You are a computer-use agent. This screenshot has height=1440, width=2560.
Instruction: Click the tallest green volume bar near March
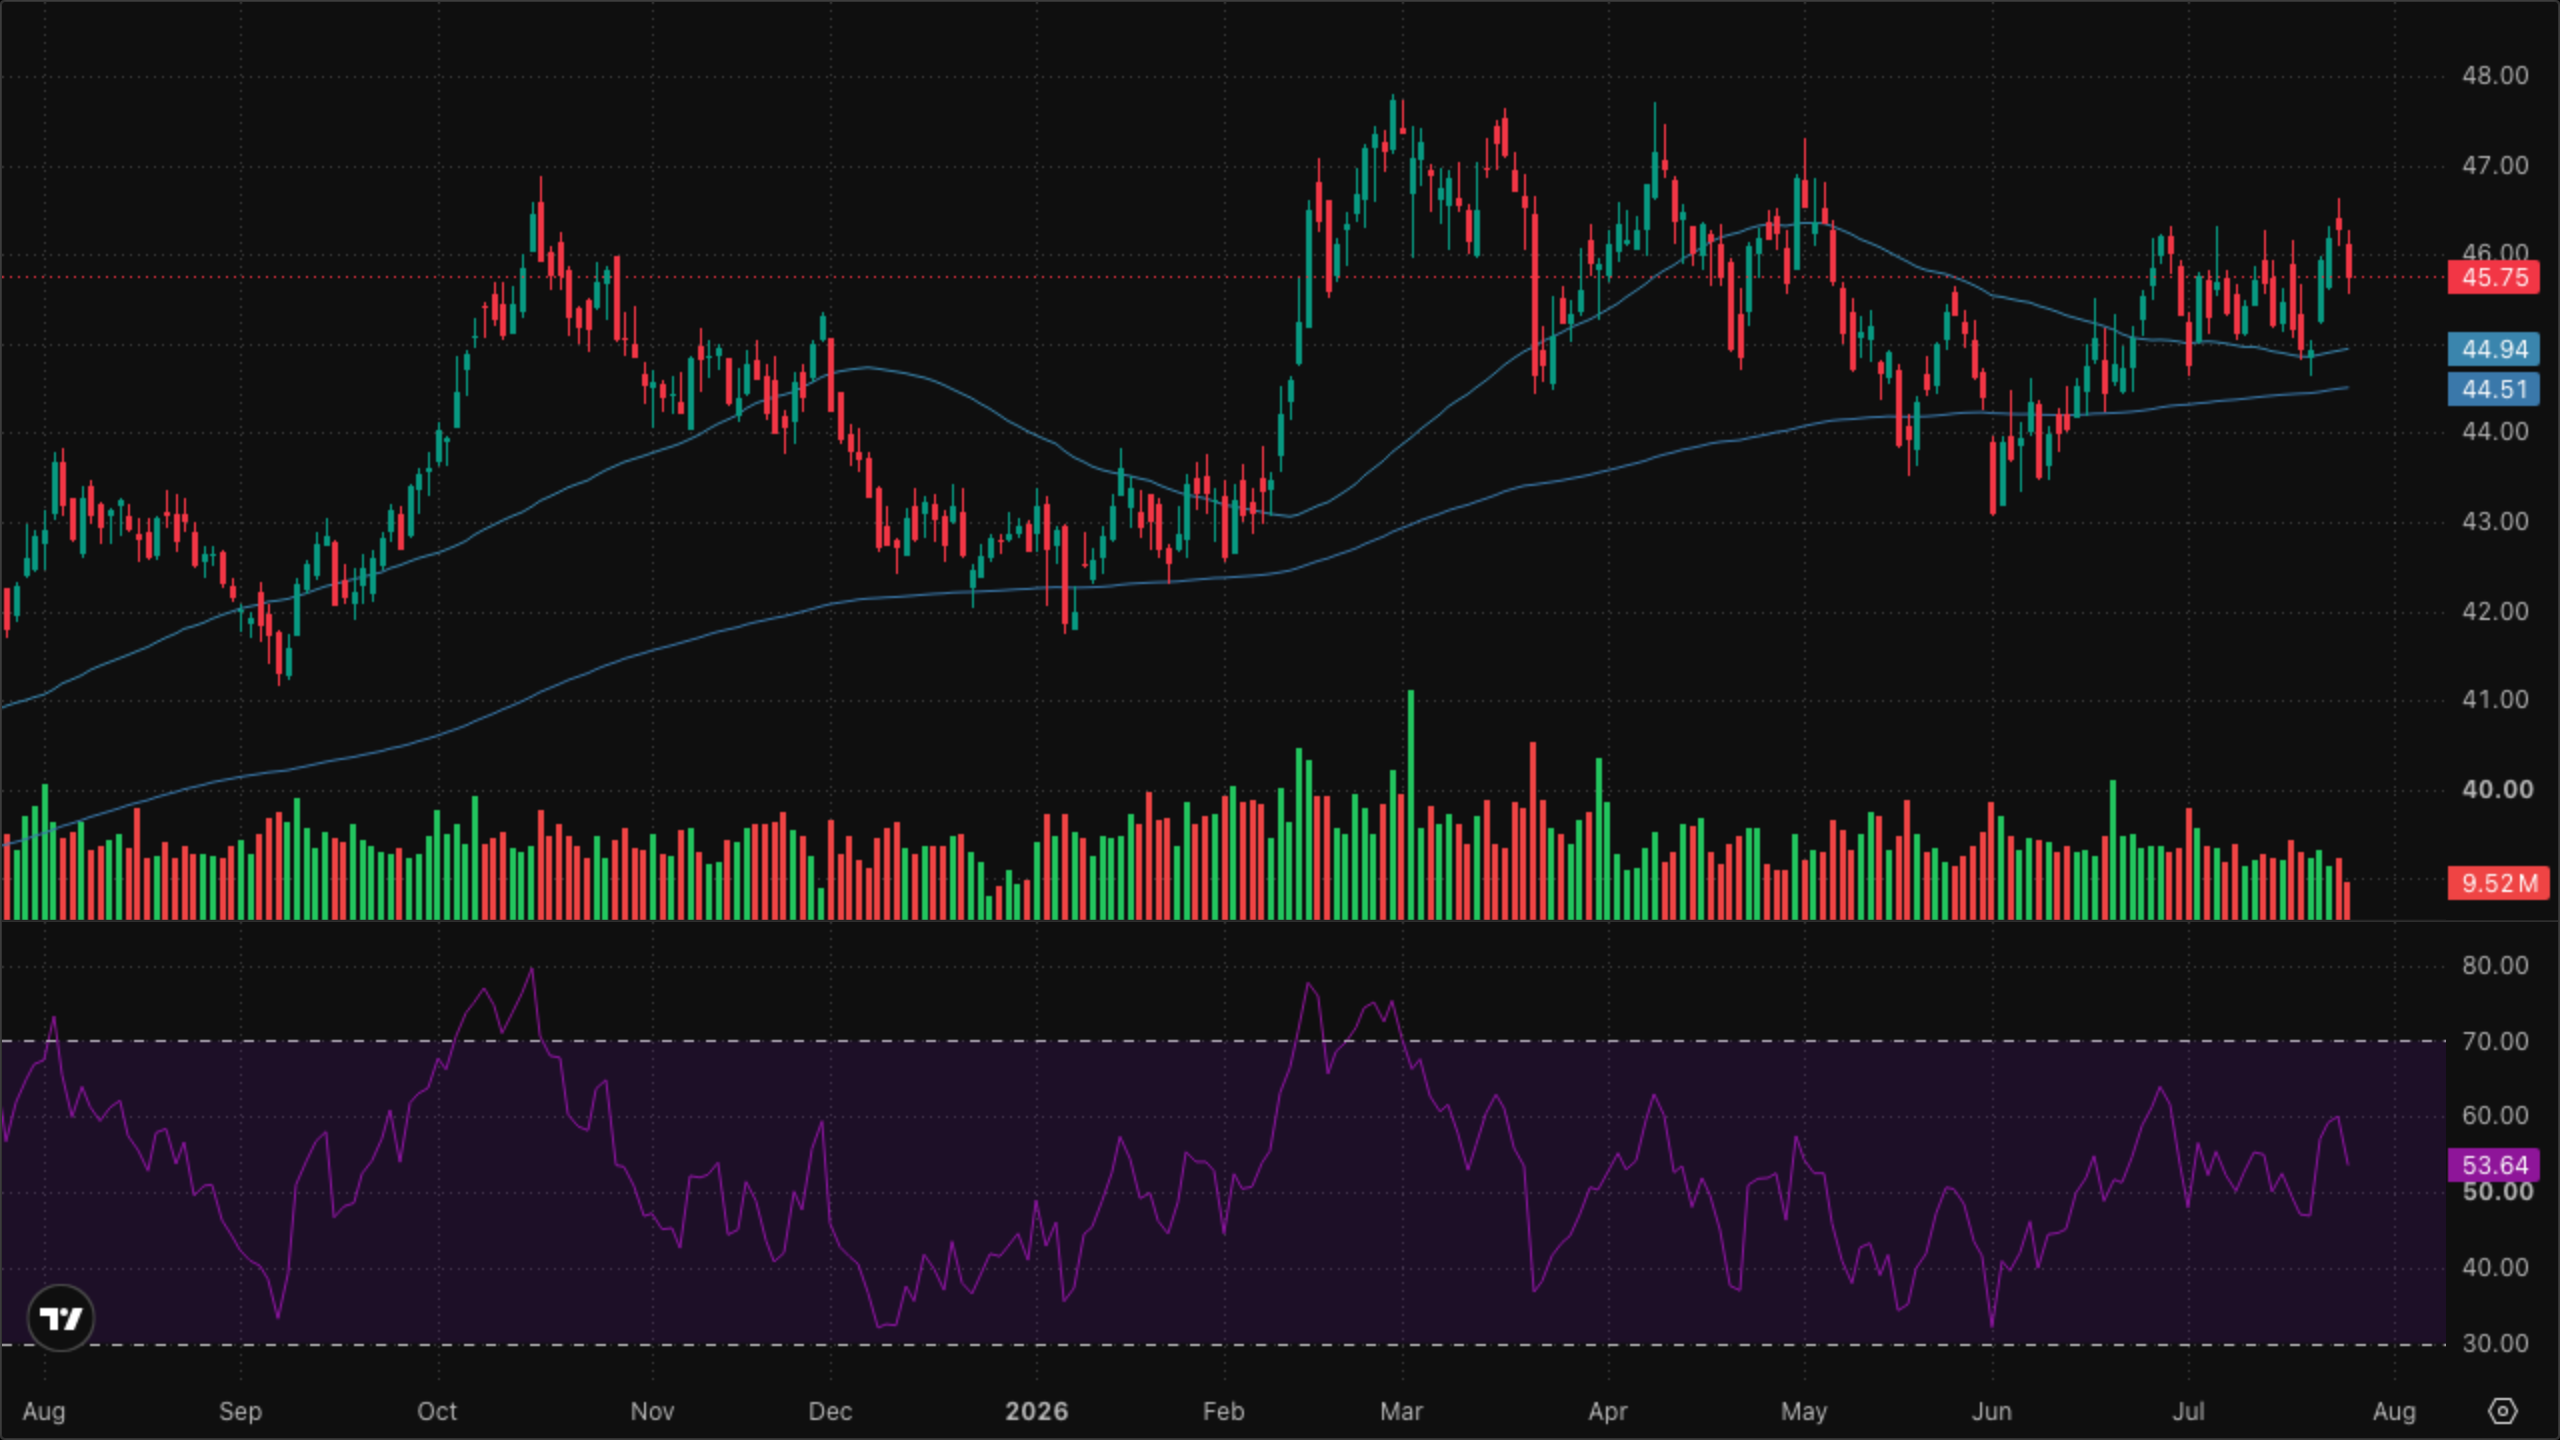(1411, 804)
